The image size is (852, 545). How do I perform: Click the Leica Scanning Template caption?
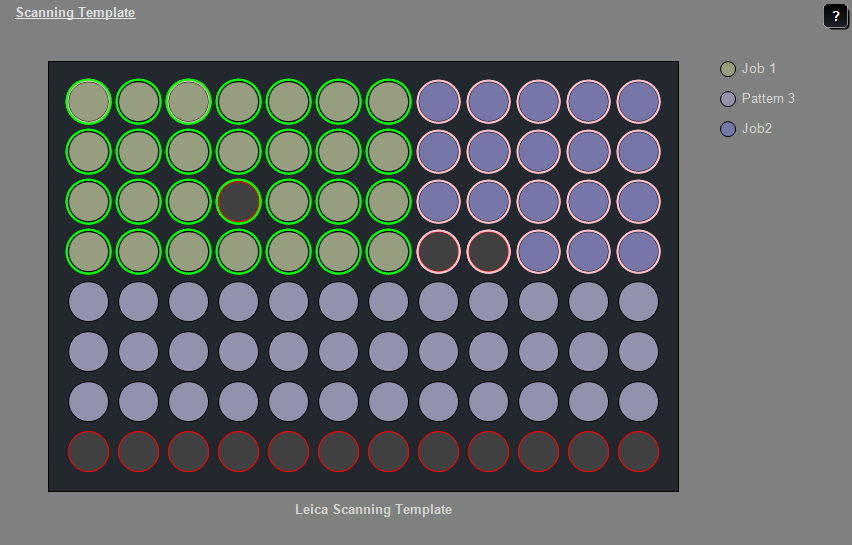[373, 509]
